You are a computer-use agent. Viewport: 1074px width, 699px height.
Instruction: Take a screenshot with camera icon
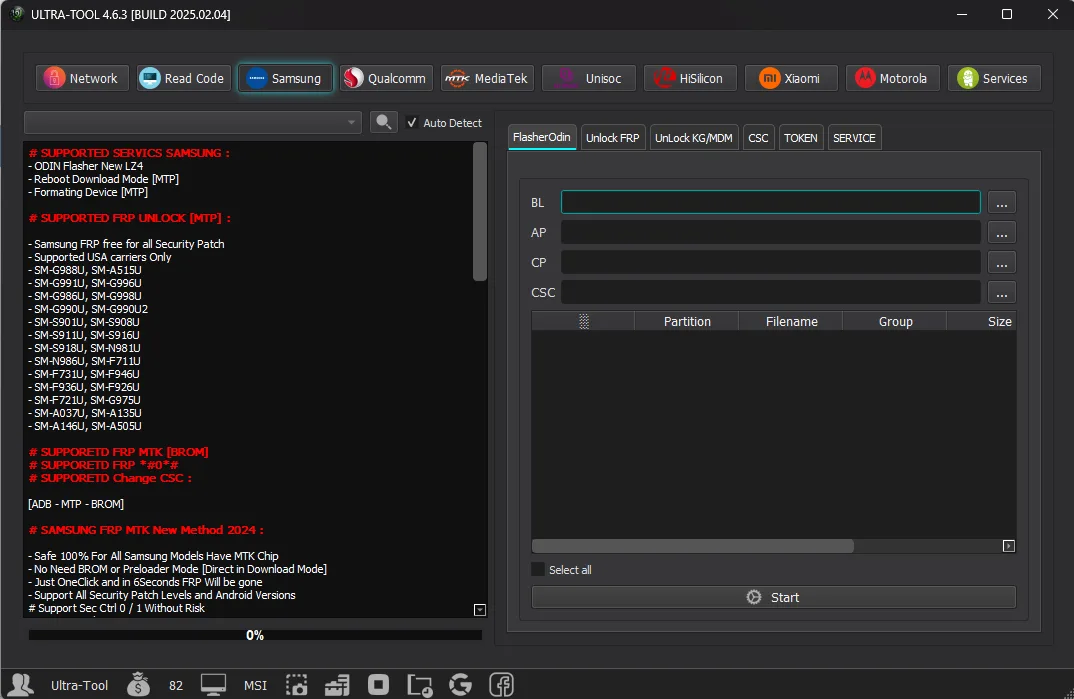click(297, 685)
